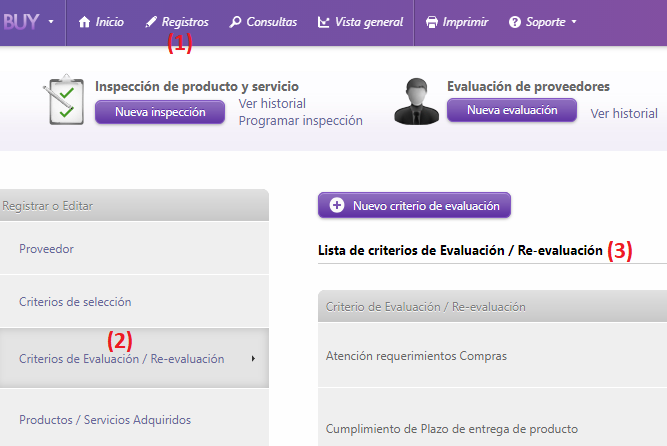
Task: Click the chart icon beside Vista general
Action: click(x=323, y=22)
